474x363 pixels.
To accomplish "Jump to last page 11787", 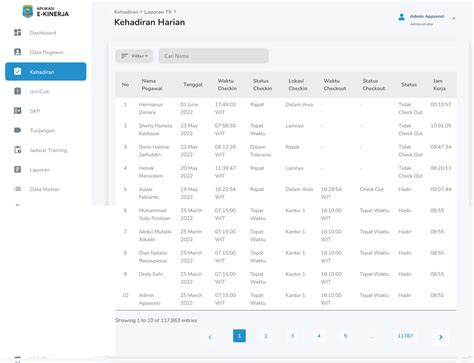I will pyautogui.click(x=405, y=336).
